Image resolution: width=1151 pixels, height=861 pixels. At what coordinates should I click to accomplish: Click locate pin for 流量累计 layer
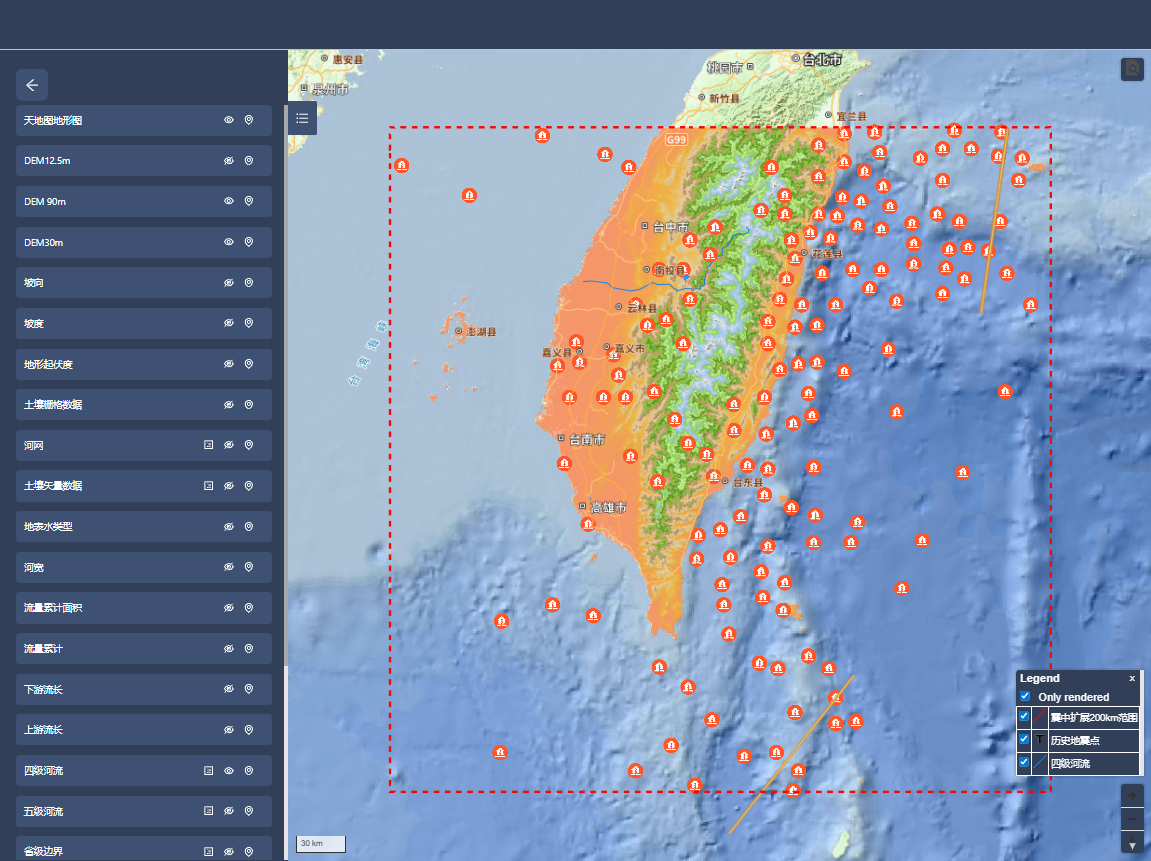click(249, 649)
